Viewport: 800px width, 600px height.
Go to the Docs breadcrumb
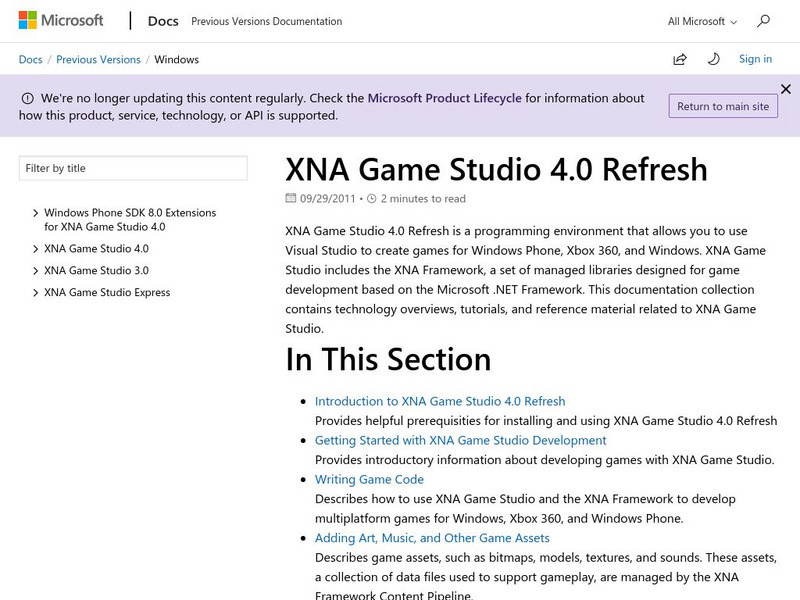(30, 59)
